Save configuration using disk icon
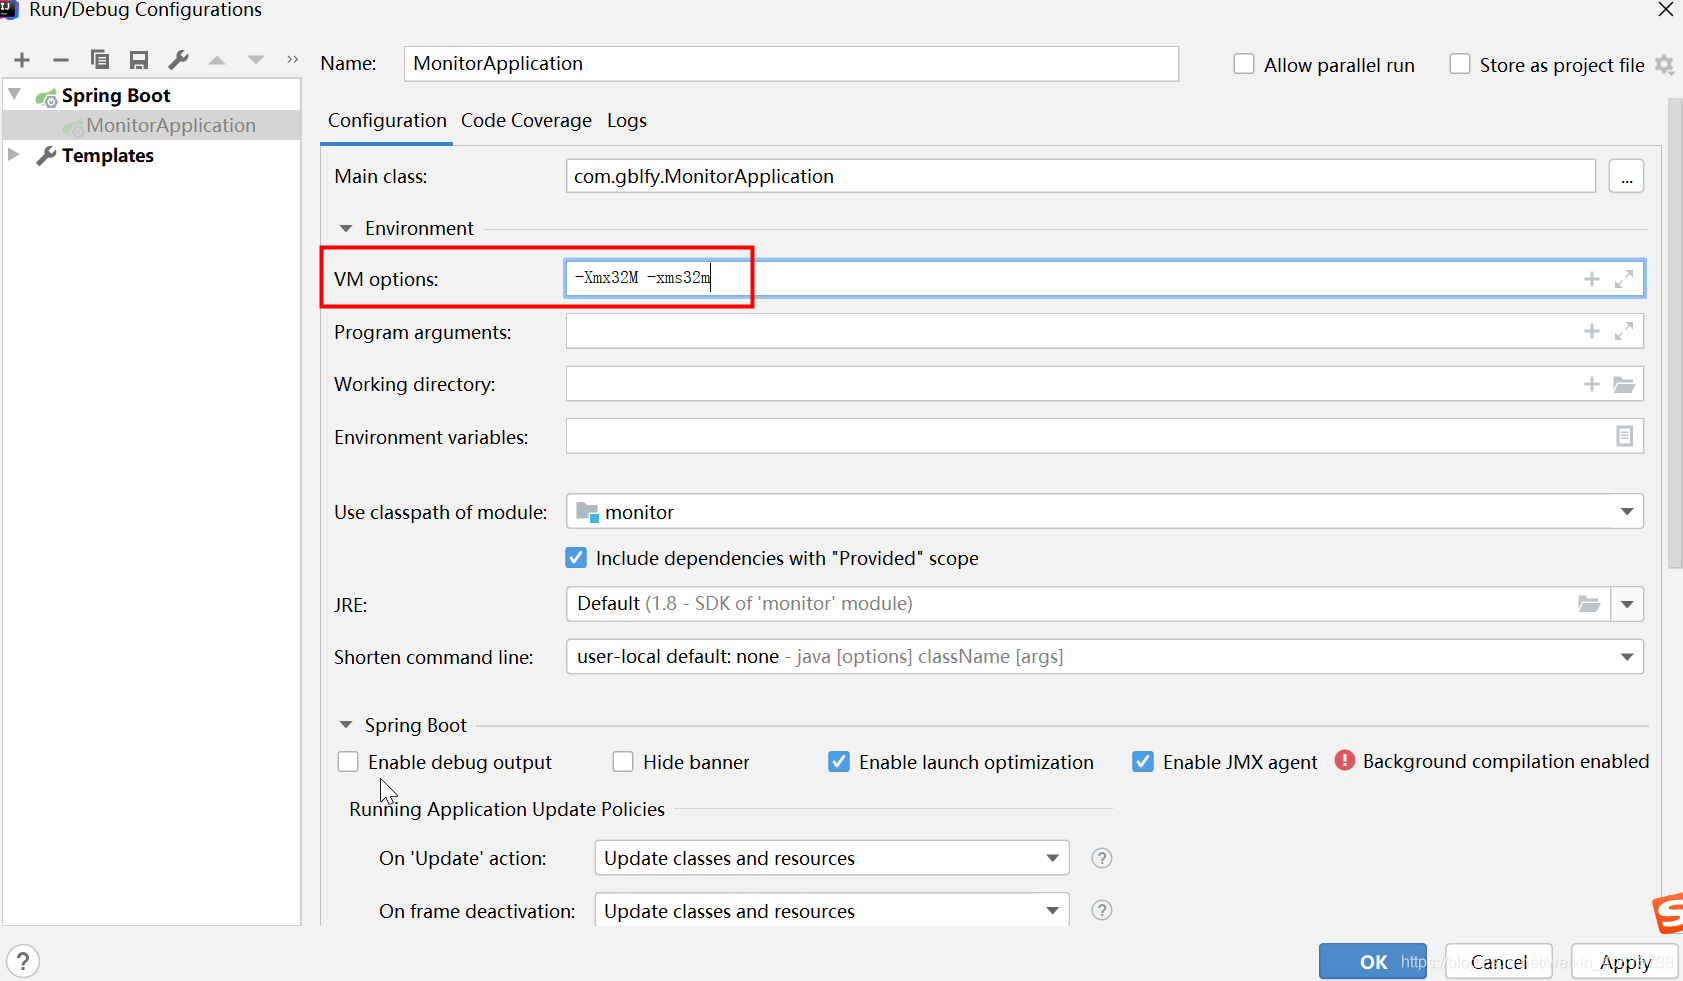The width and height of the screenshot is (1683, 981). 139,60
